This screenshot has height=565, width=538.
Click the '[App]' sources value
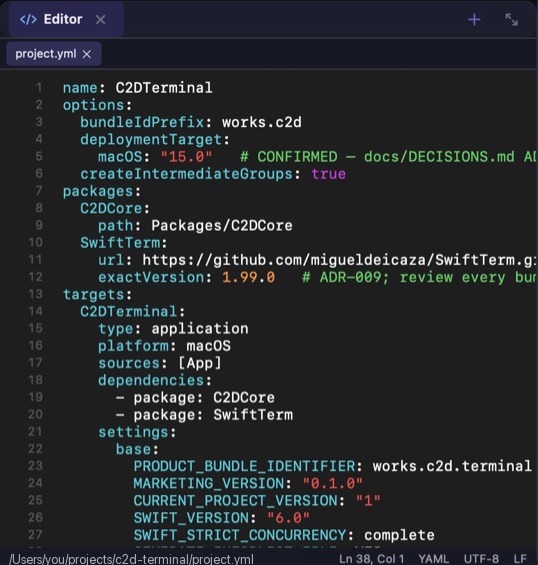click(x=200, y=363)
